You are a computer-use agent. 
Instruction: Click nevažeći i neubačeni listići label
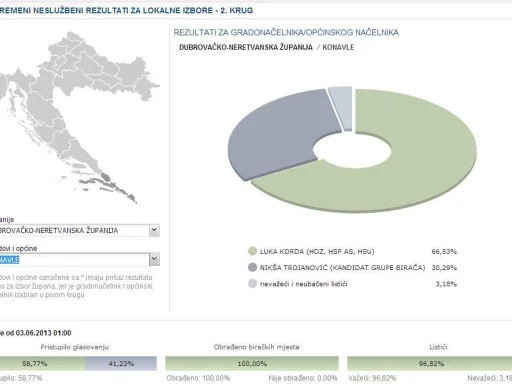tap(303, 284)
